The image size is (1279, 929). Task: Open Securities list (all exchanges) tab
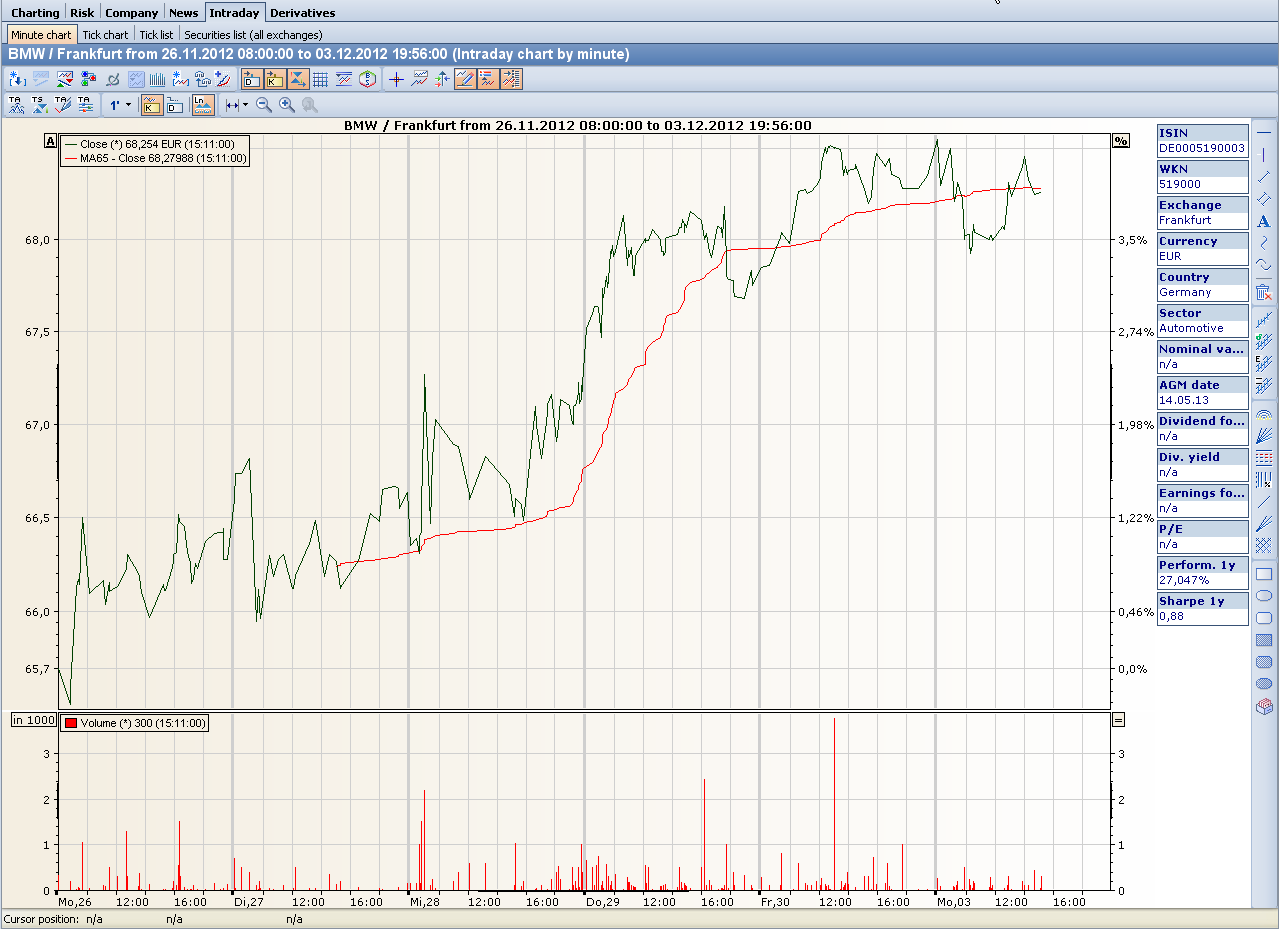pyautogui.click(x=253, y=35)
